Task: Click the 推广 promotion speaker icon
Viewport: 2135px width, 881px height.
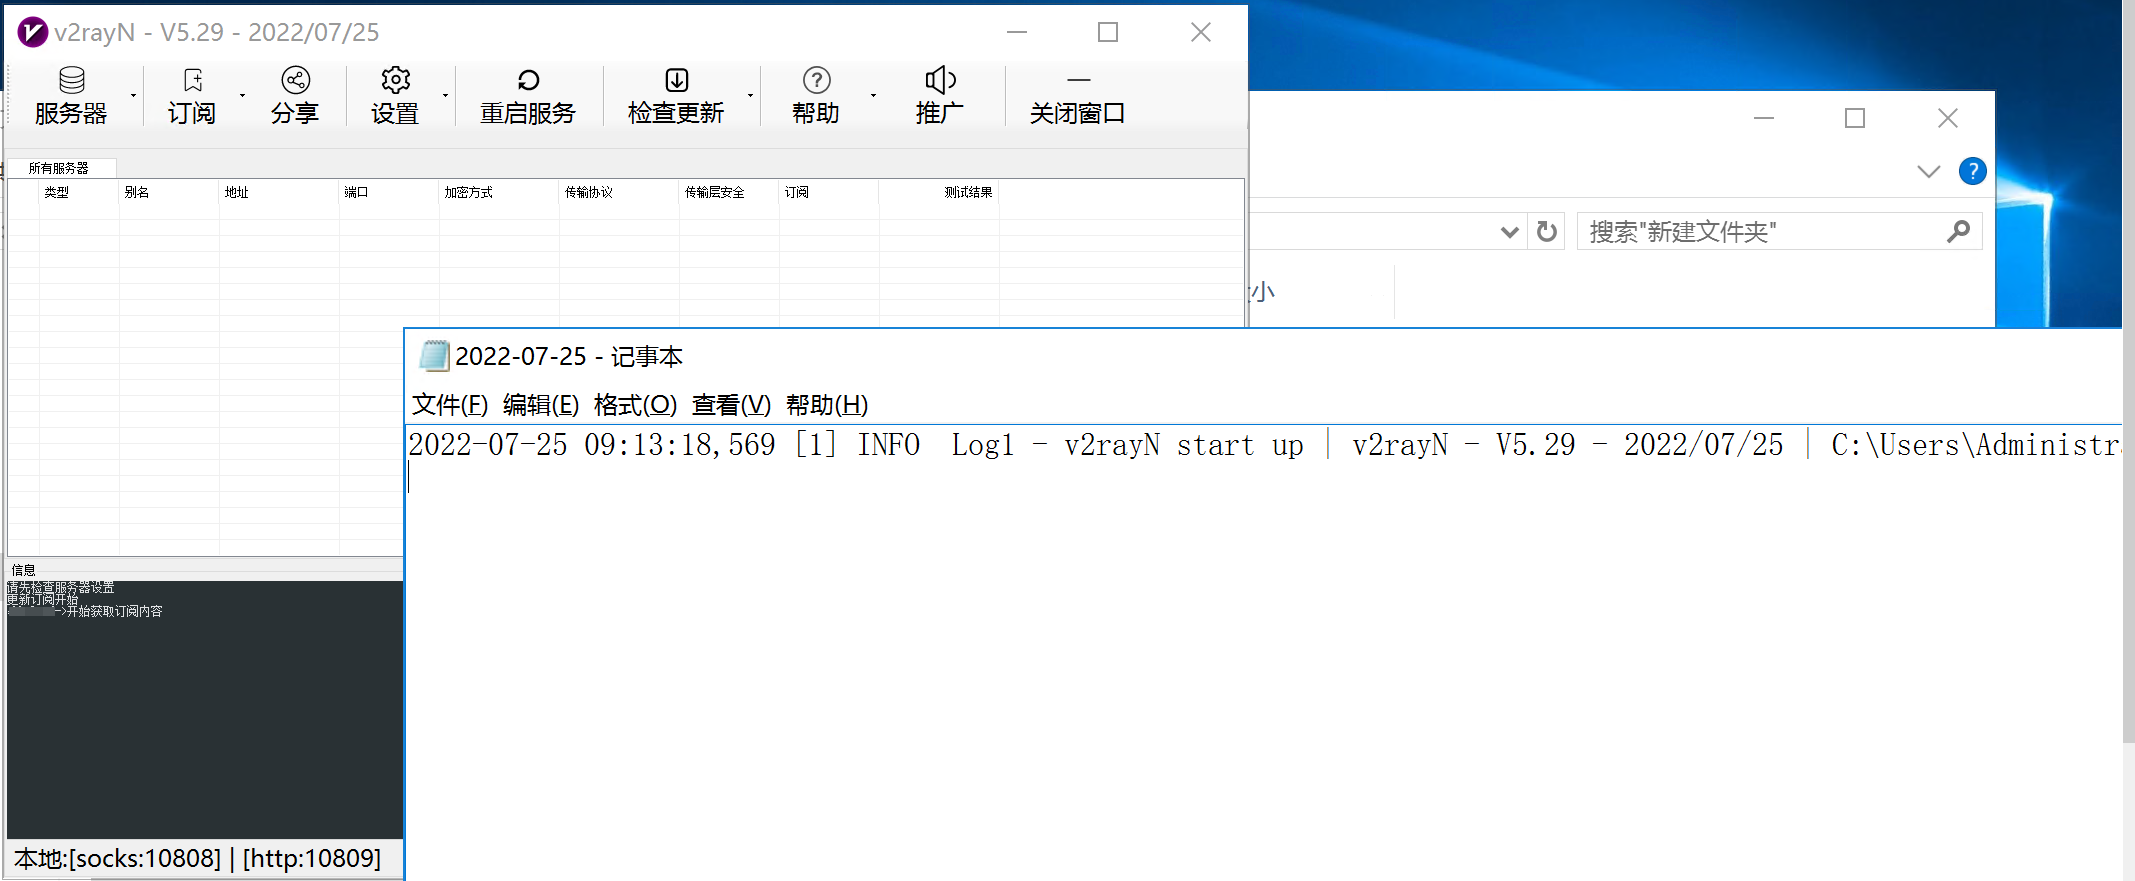Action: [940, 80]
